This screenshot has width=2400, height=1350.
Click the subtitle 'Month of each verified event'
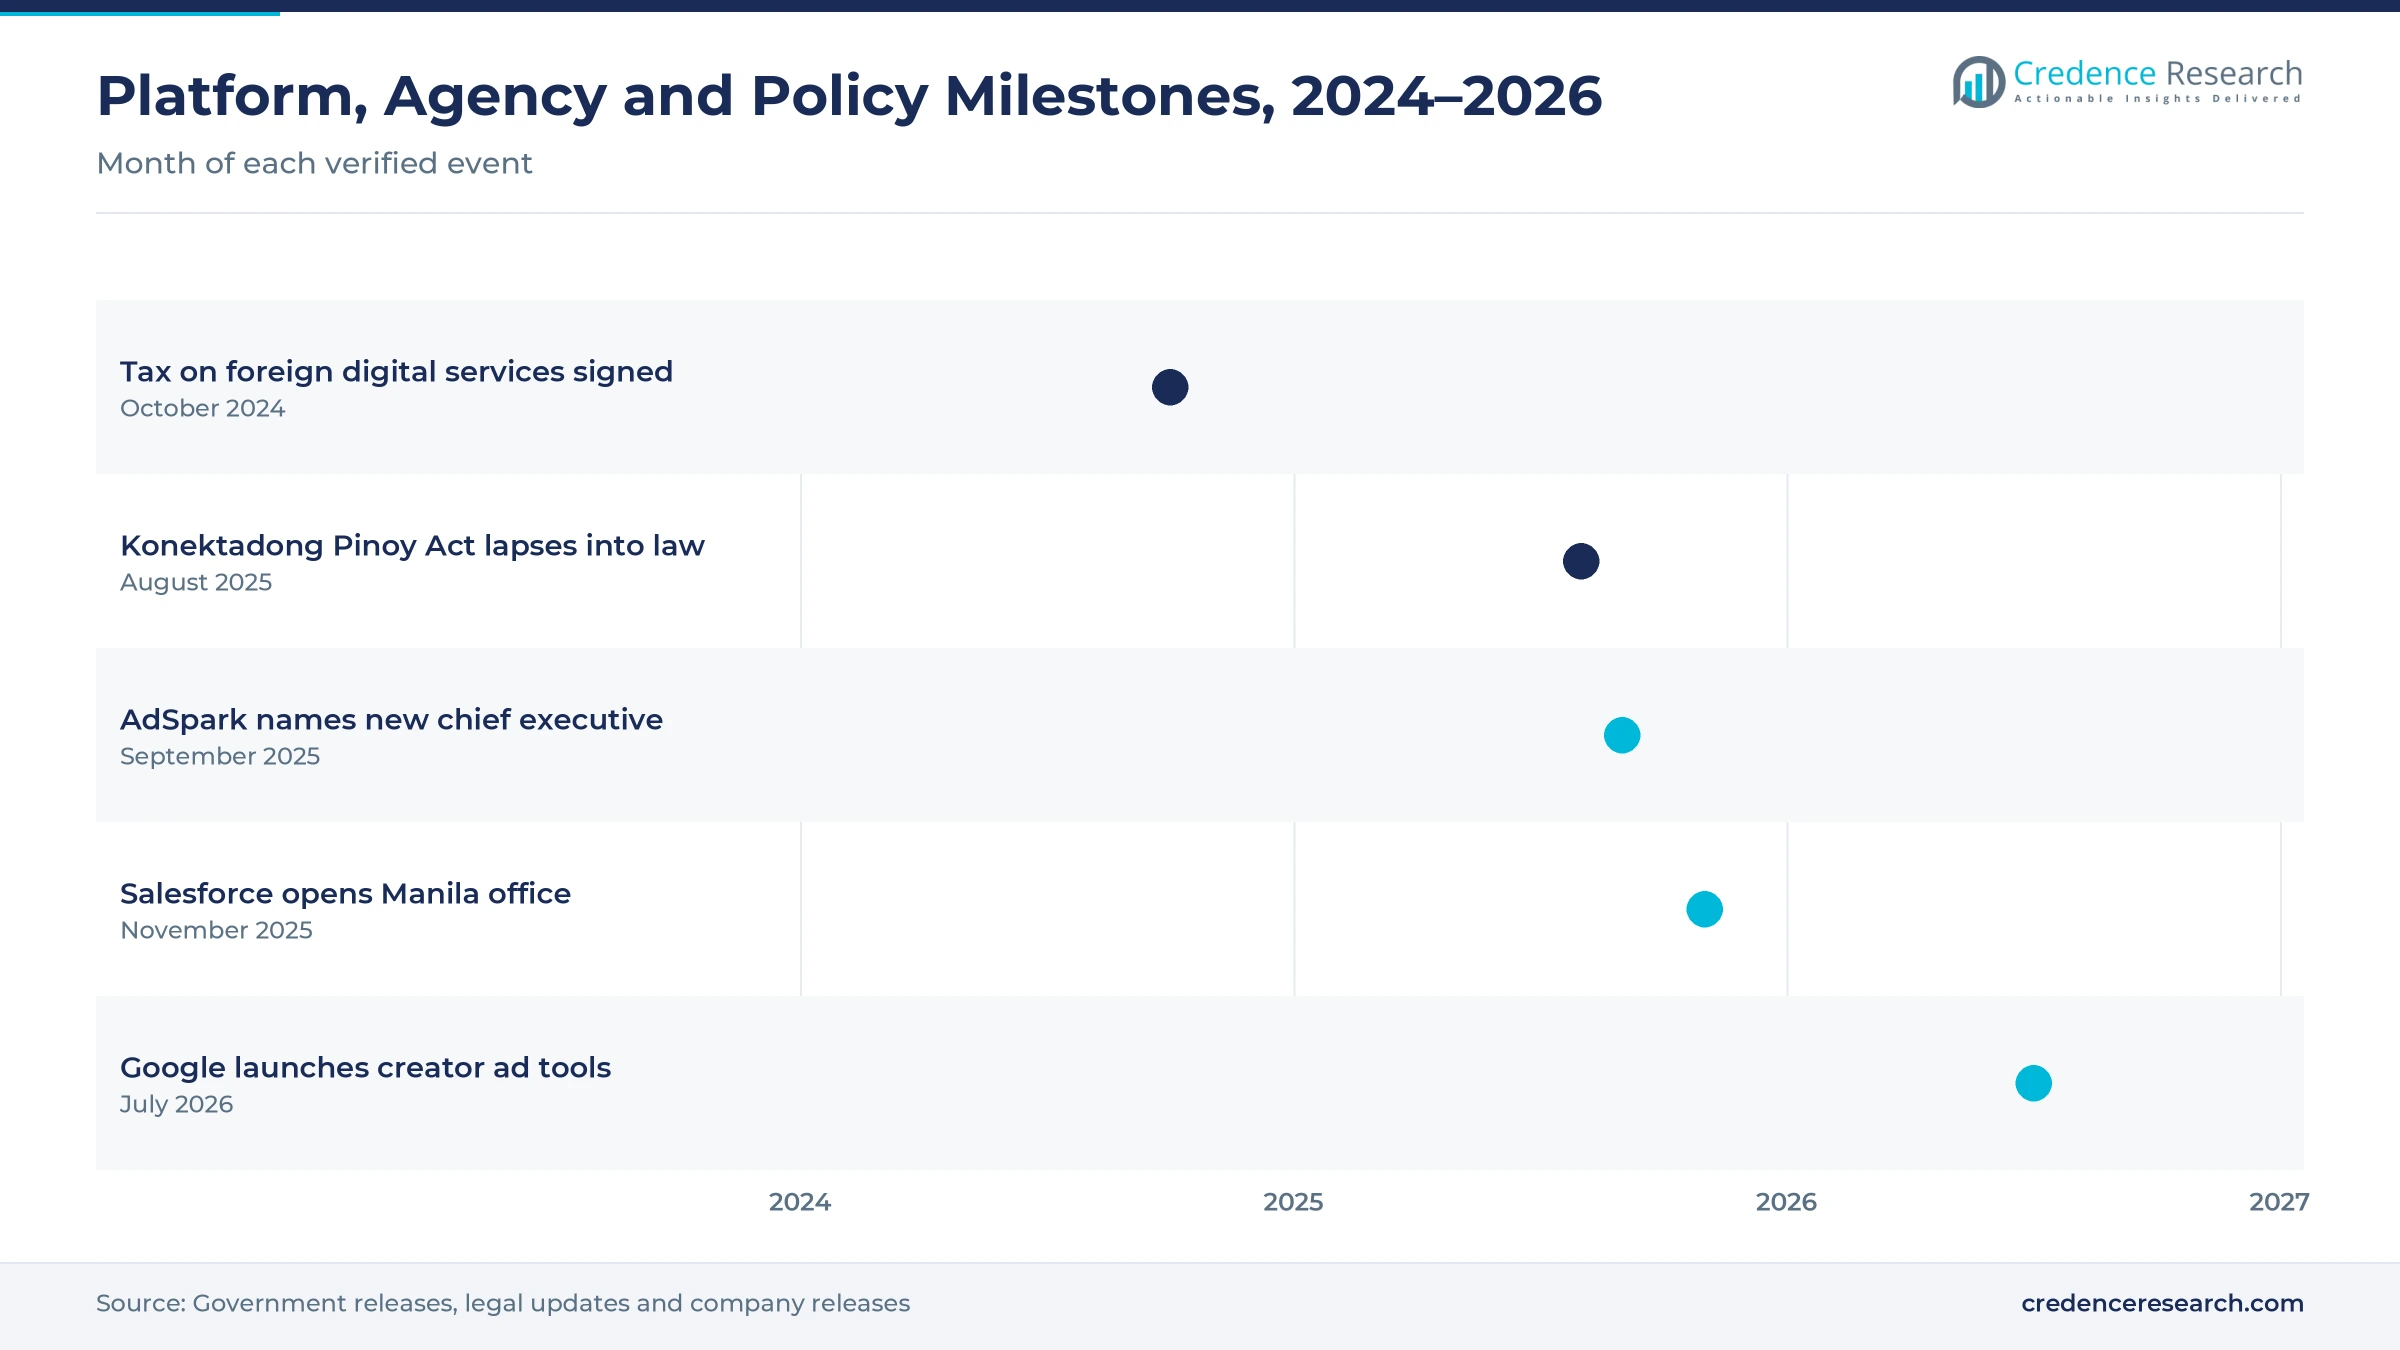pos(314,163)
